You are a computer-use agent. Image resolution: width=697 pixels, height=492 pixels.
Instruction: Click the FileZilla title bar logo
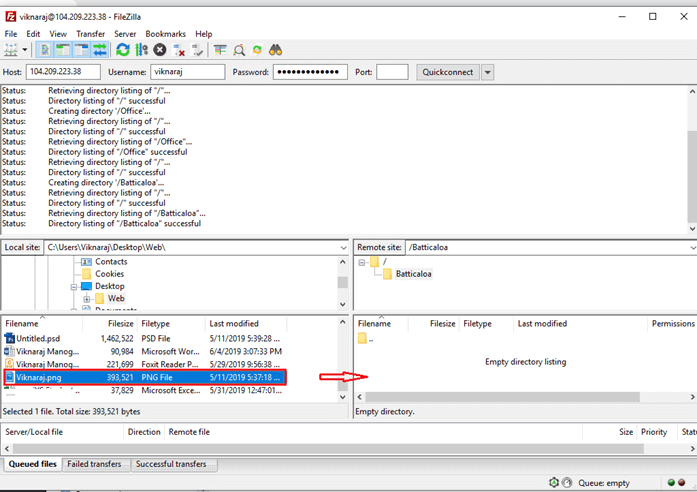pyautogui.click(x=10, y=17)
